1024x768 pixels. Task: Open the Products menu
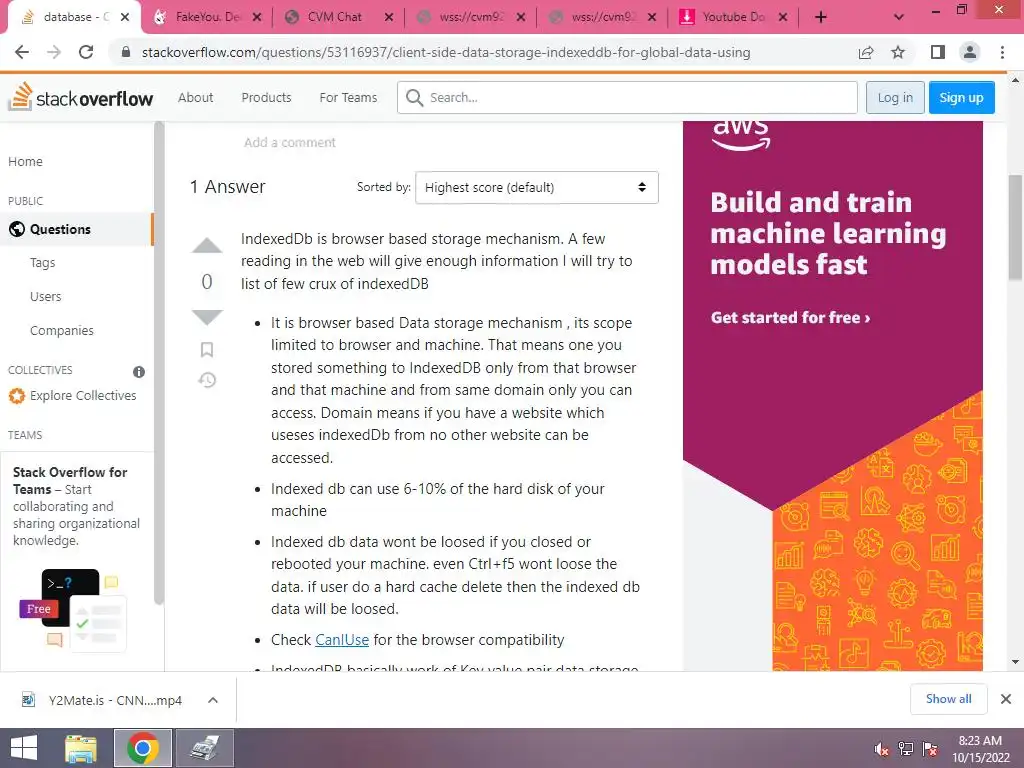click(x=266, y=97)
